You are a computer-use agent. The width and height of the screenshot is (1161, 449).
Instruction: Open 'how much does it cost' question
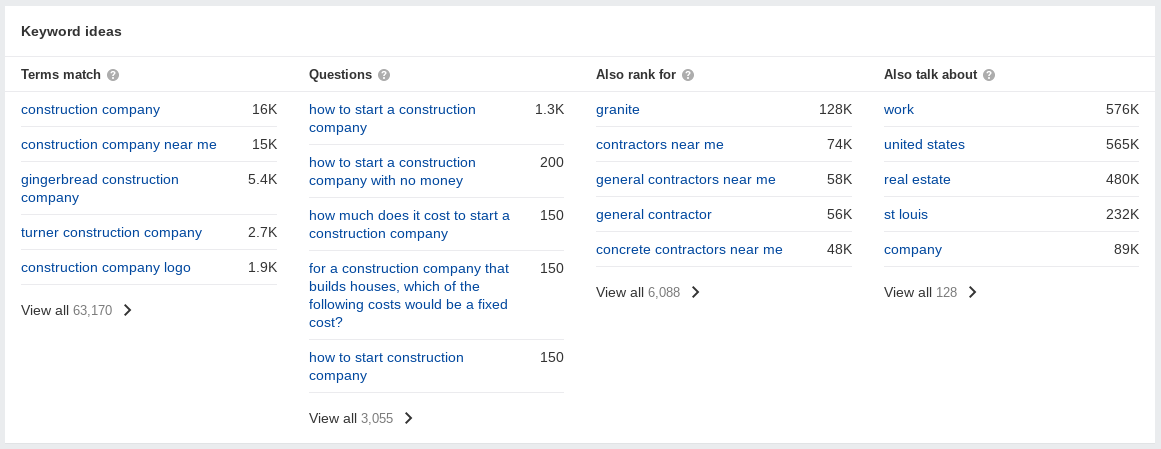[409, 224]
